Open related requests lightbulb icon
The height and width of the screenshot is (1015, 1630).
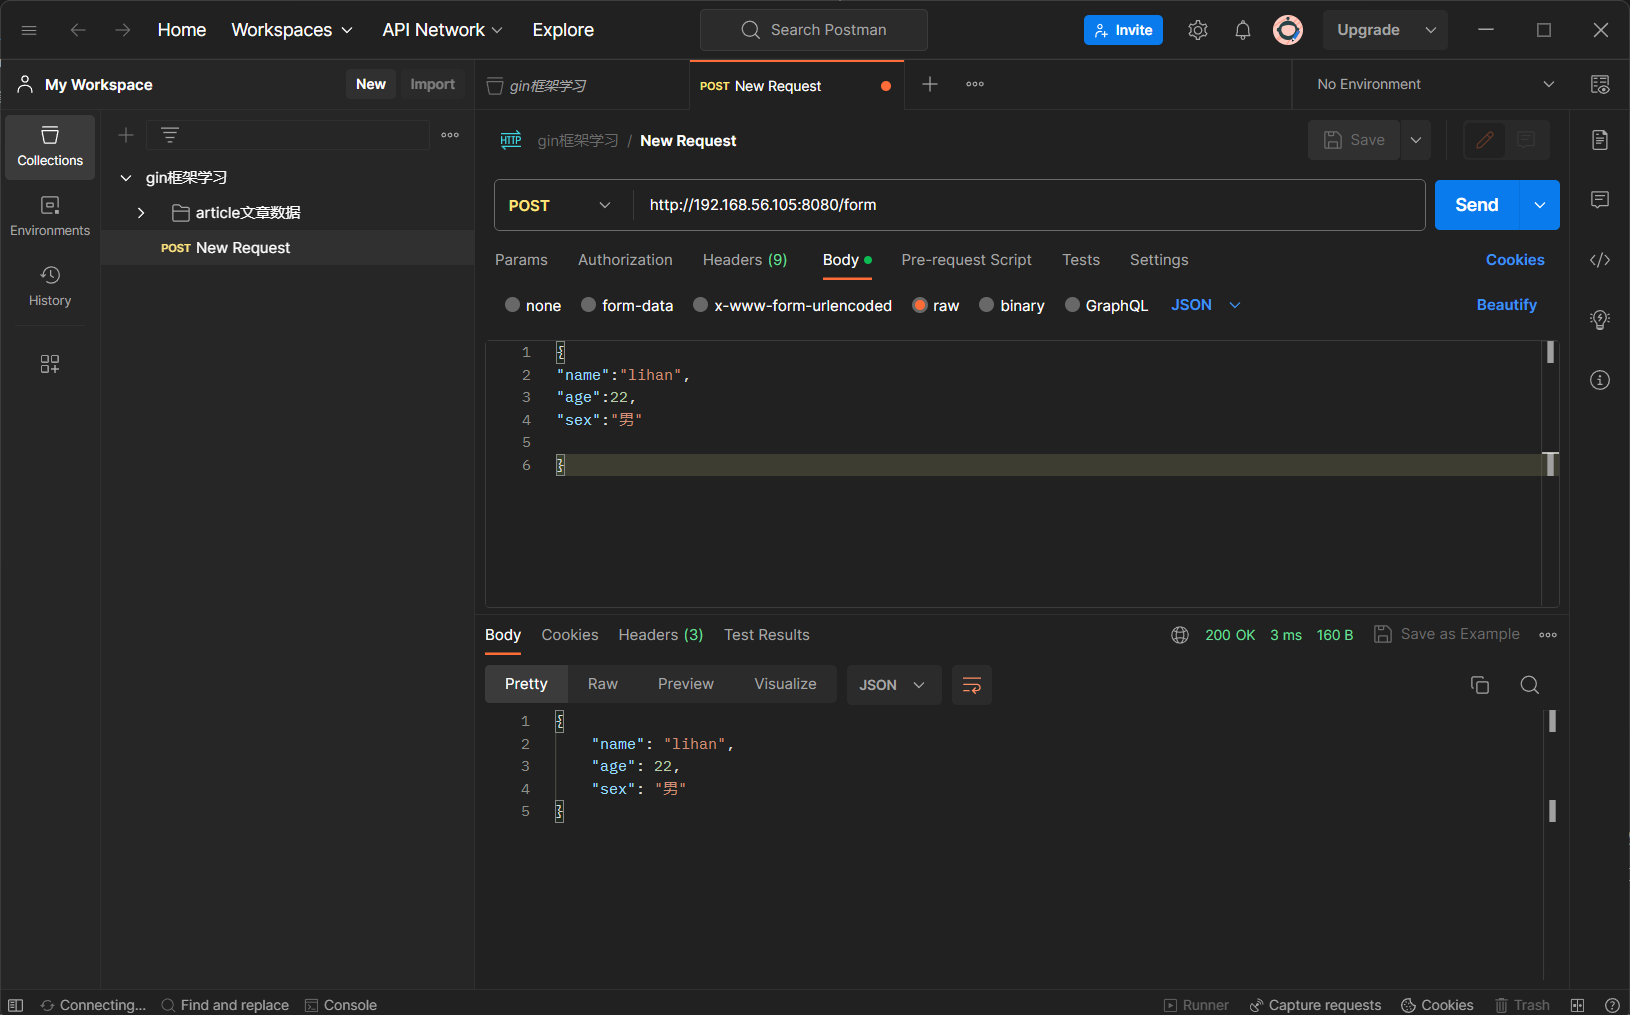[1600, 320]
